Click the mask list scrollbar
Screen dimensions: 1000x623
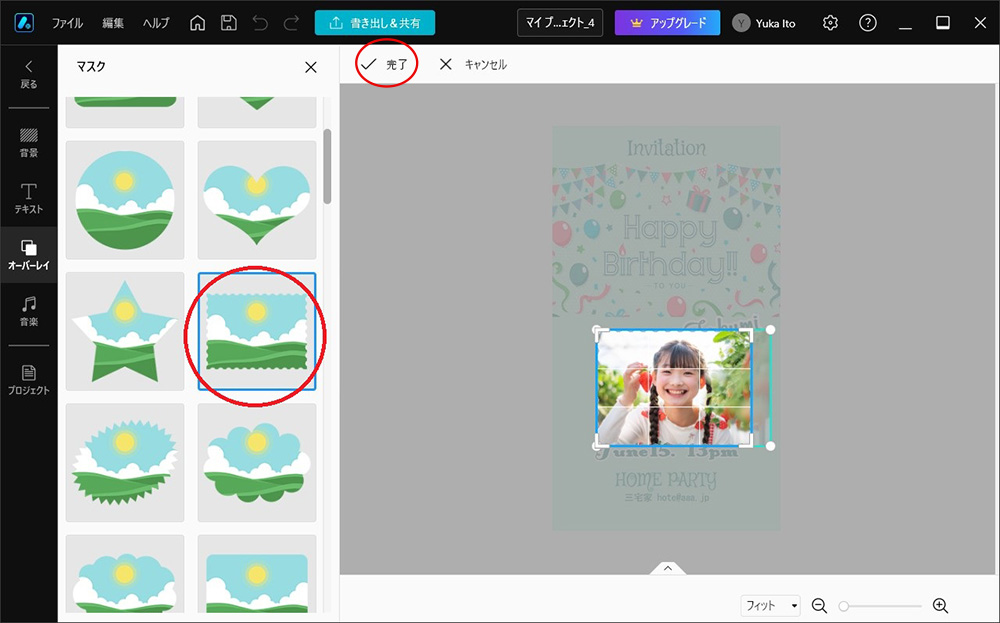pyautogui.click(x=327, y=166)
